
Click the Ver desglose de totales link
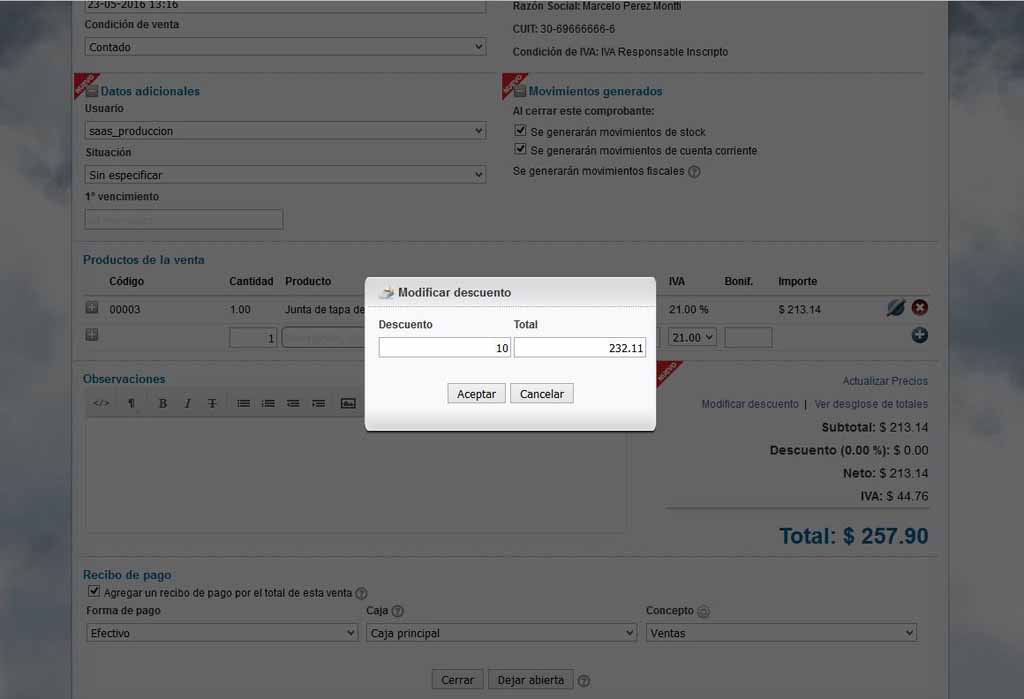click(871, 404)
